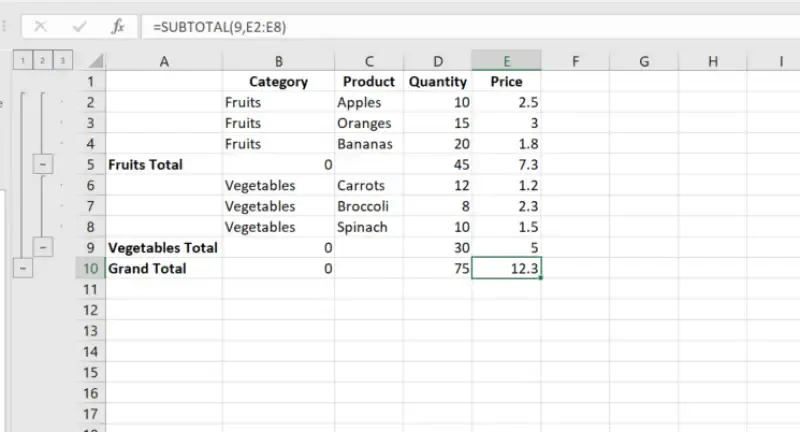Select column A header
This screenshot has width=800, height=432.
click(x=164, y=62)
